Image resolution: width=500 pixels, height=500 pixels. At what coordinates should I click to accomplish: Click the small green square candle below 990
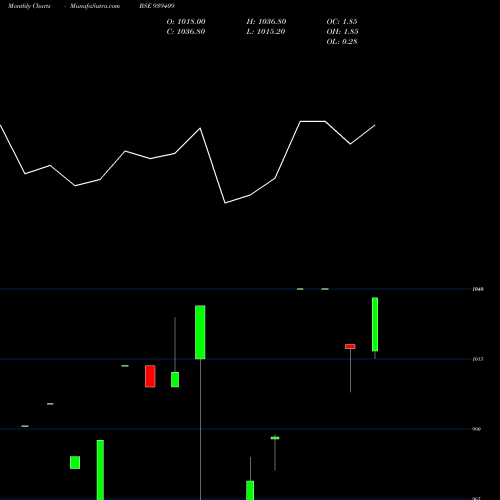coord(75,462)
